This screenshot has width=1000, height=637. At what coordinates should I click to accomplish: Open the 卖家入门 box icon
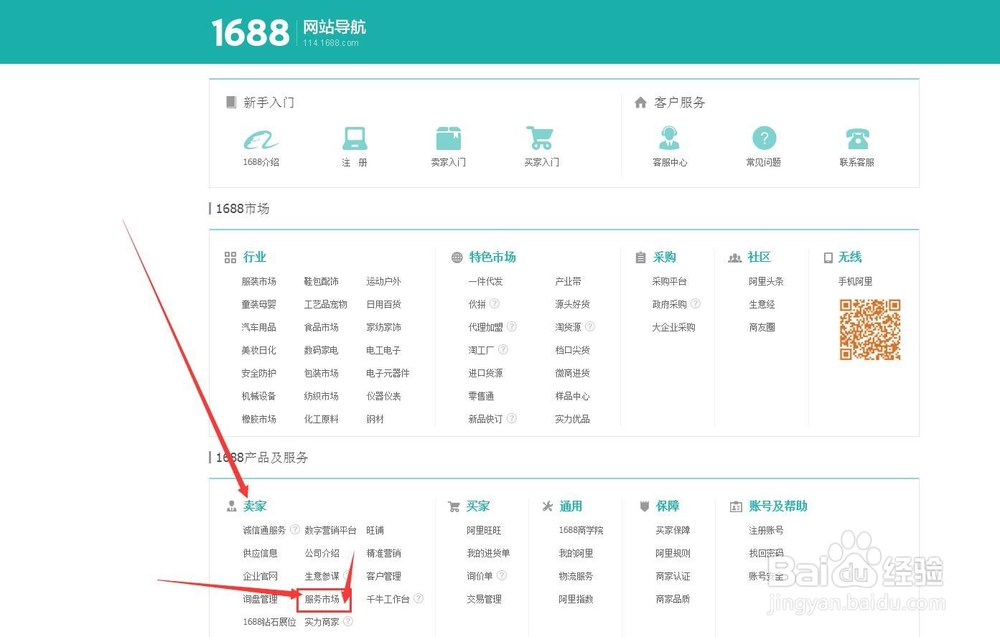(448, 138)
